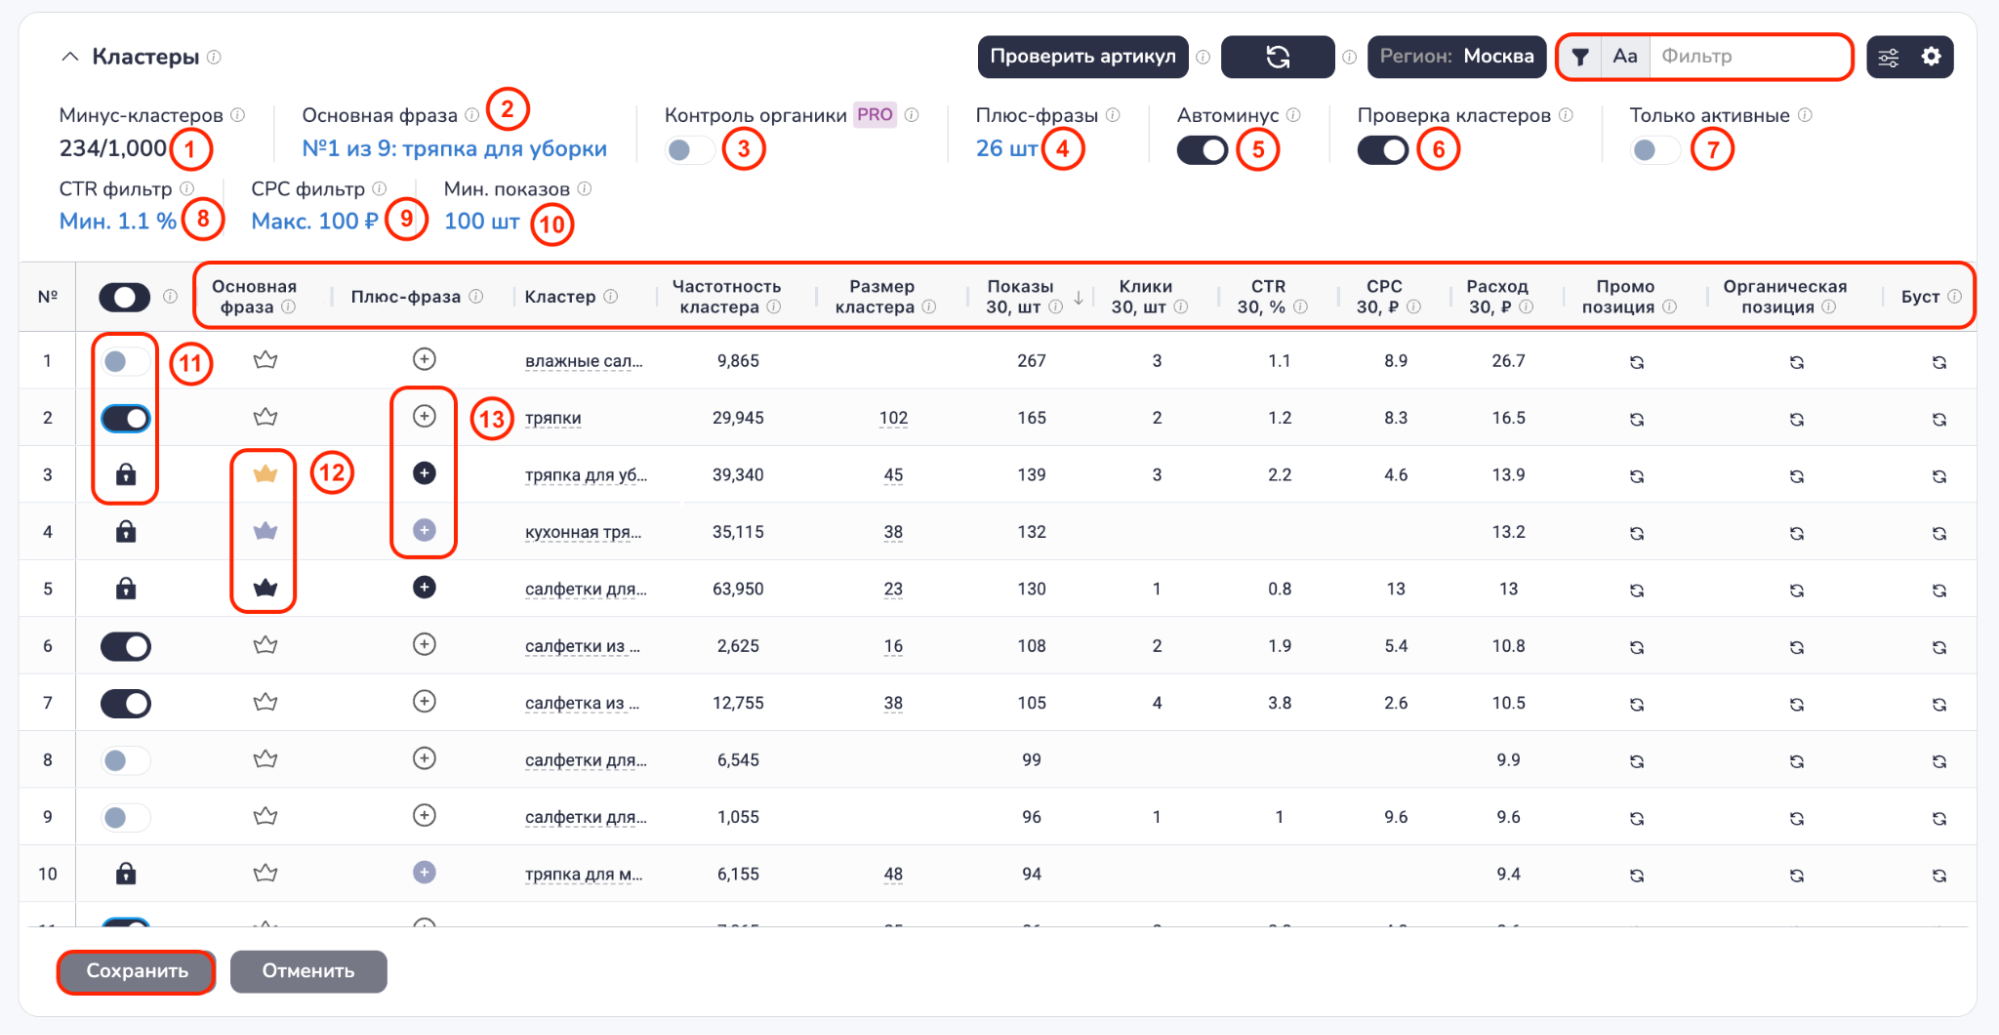Screen dimensions: 1999x1035
Task: Enable the switch in row 1 влажные сал...
Action: click(125, 361)
